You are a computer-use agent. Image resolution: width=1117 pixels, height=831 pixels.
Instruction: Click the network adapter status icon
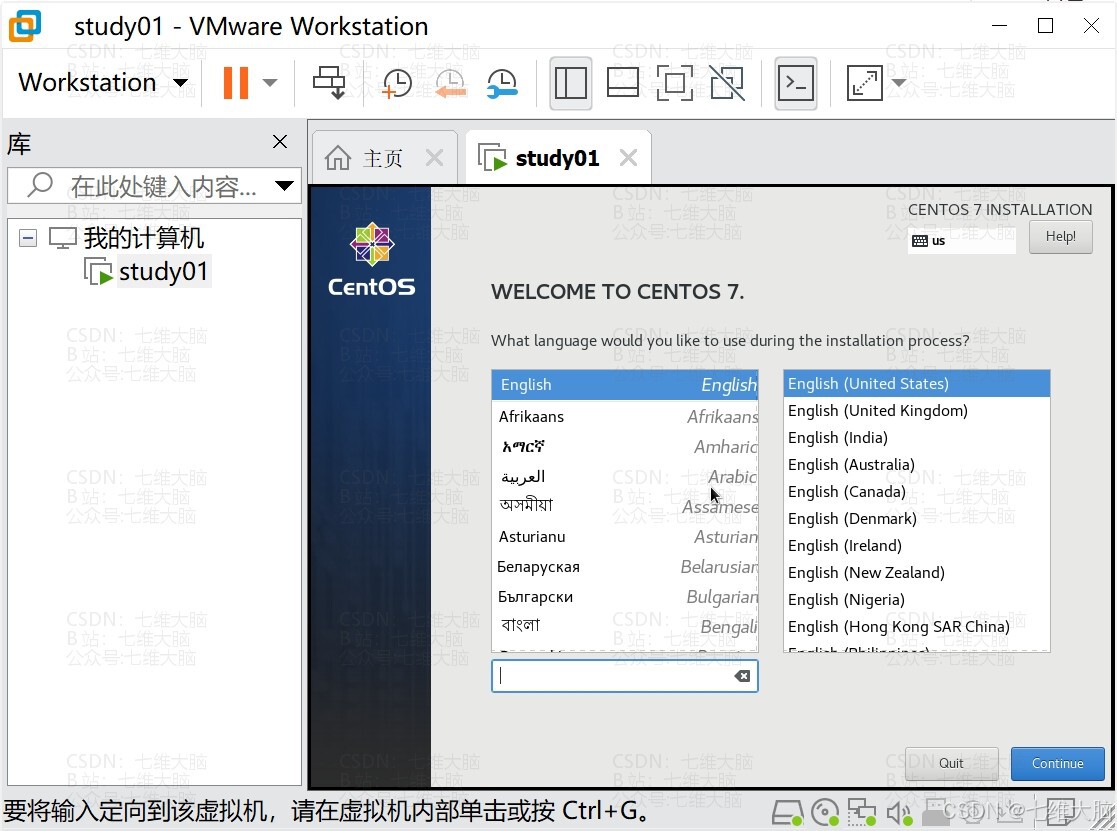click(861, 812)
